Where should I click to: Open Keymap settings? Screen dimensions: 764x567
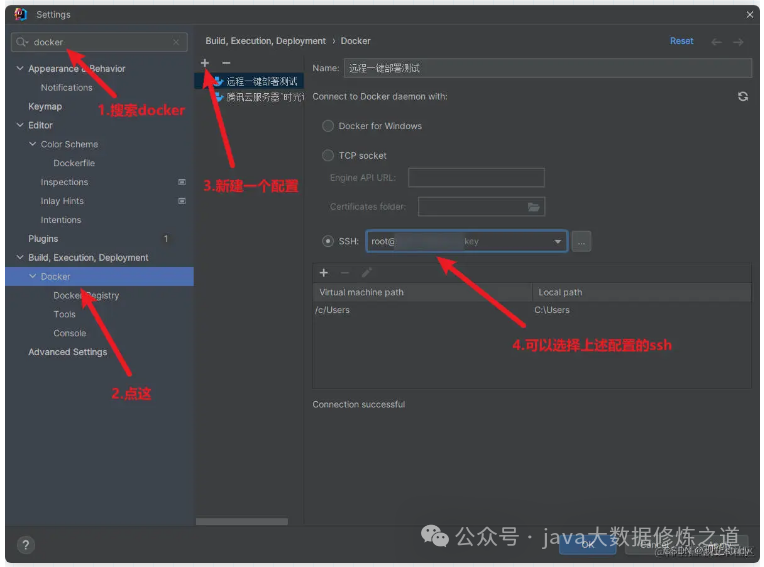pyautogui.click(x=45, y=107)
